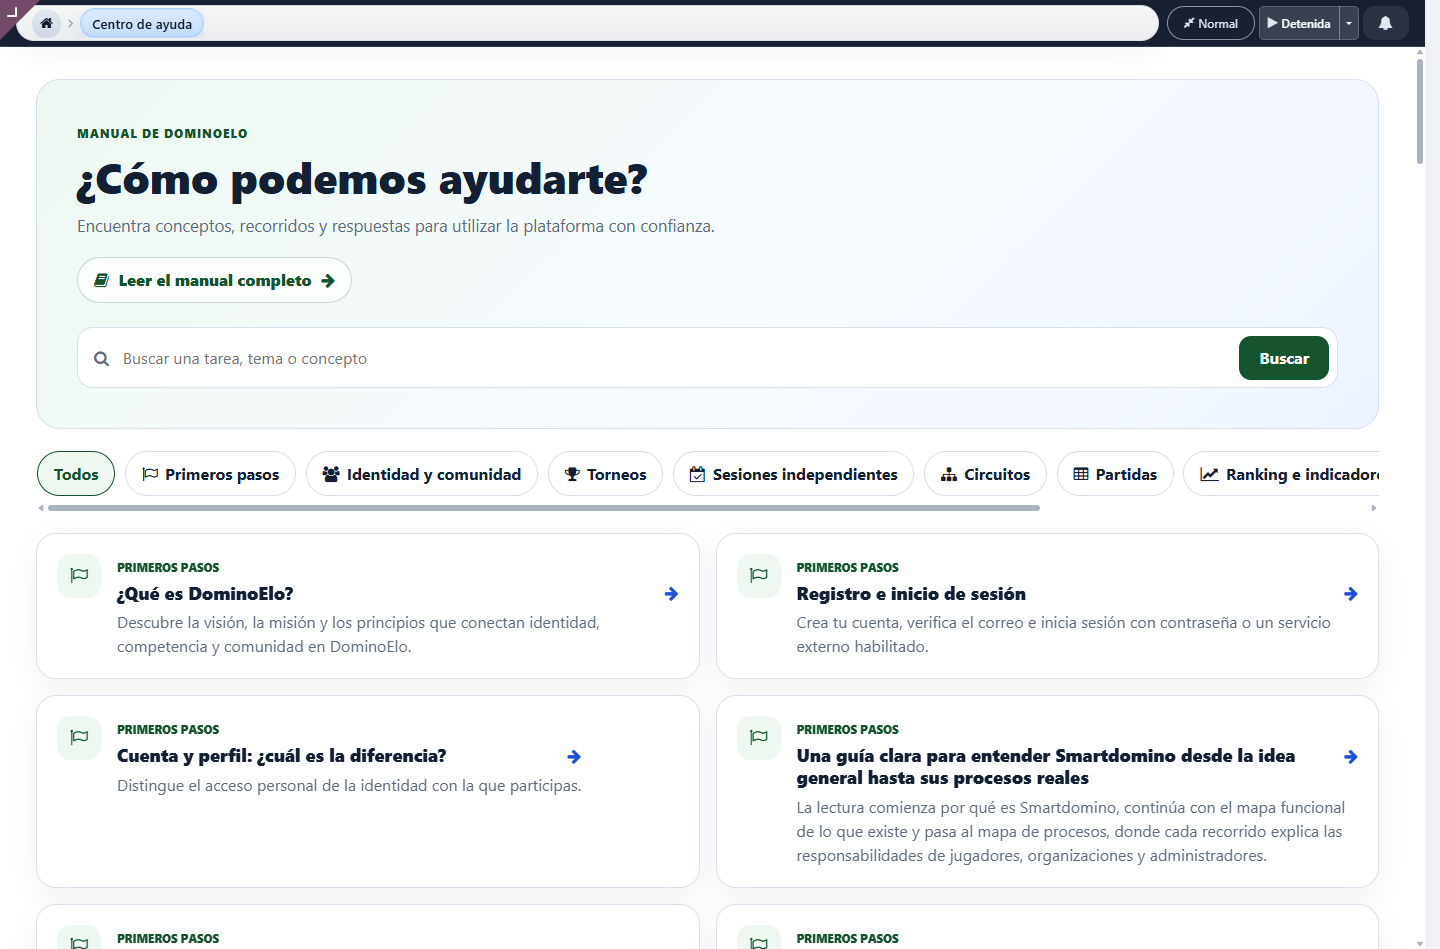Screen dimensions: 1440x949
Task: Switch to Identidad y comunidad tab
Action: tap(422, 474)
